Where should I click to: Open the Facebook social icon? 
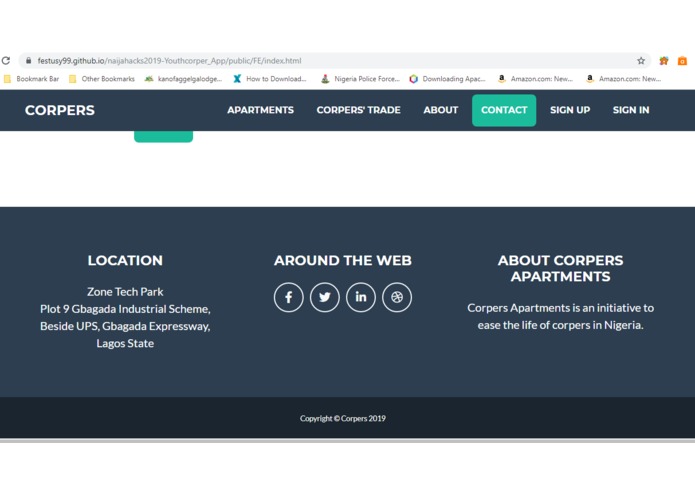(289, 297)
